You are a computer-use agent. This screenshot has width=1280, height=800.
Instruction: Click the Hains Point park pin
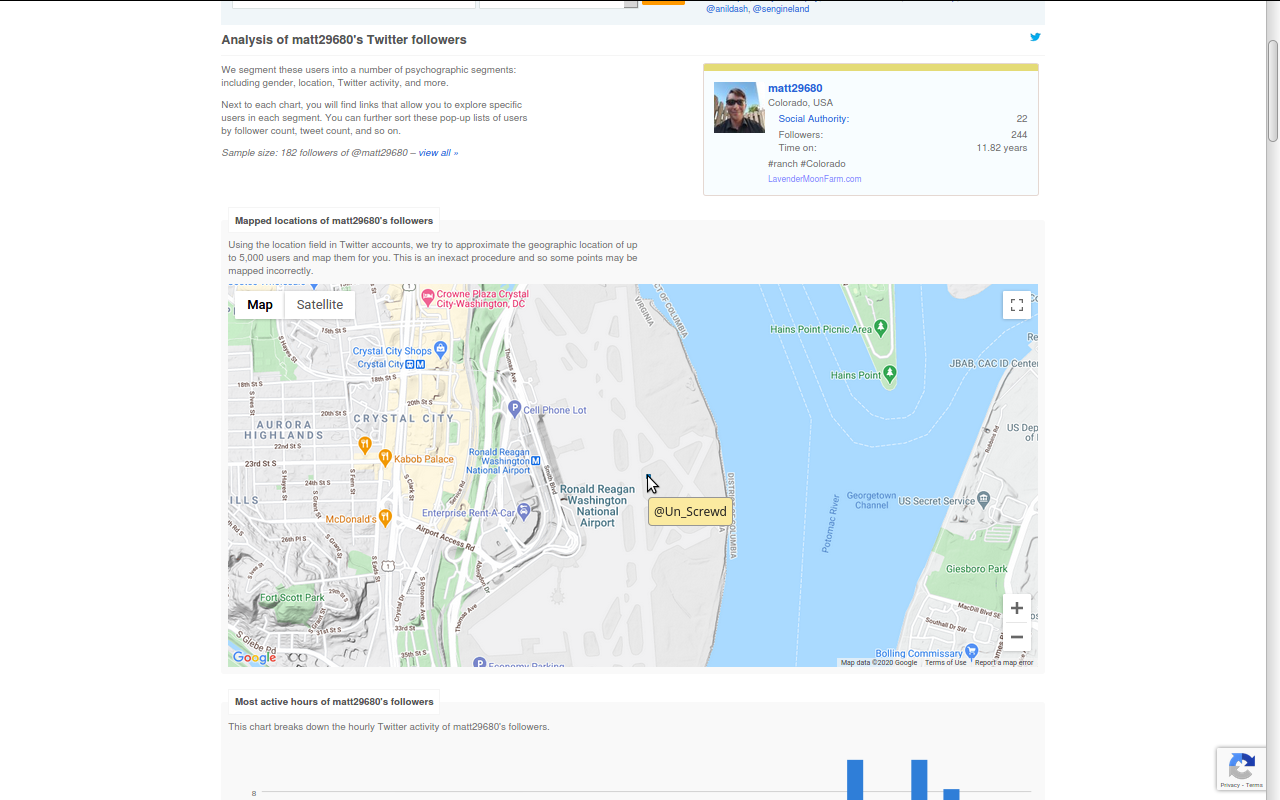point(889,375)
